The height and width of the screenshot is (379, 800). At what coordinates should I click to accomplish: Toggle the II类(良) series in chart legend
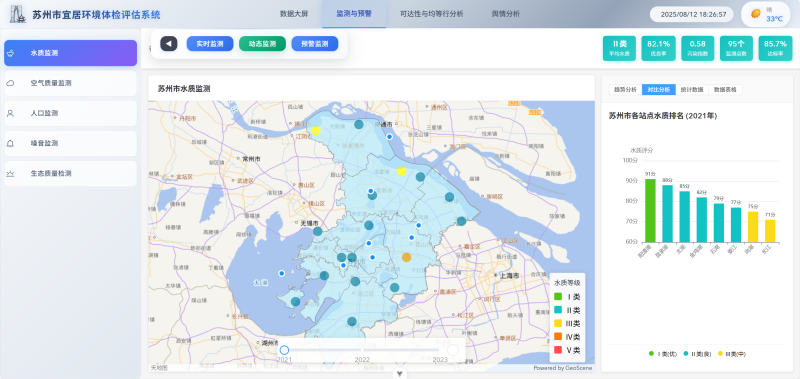click(696, 353)
